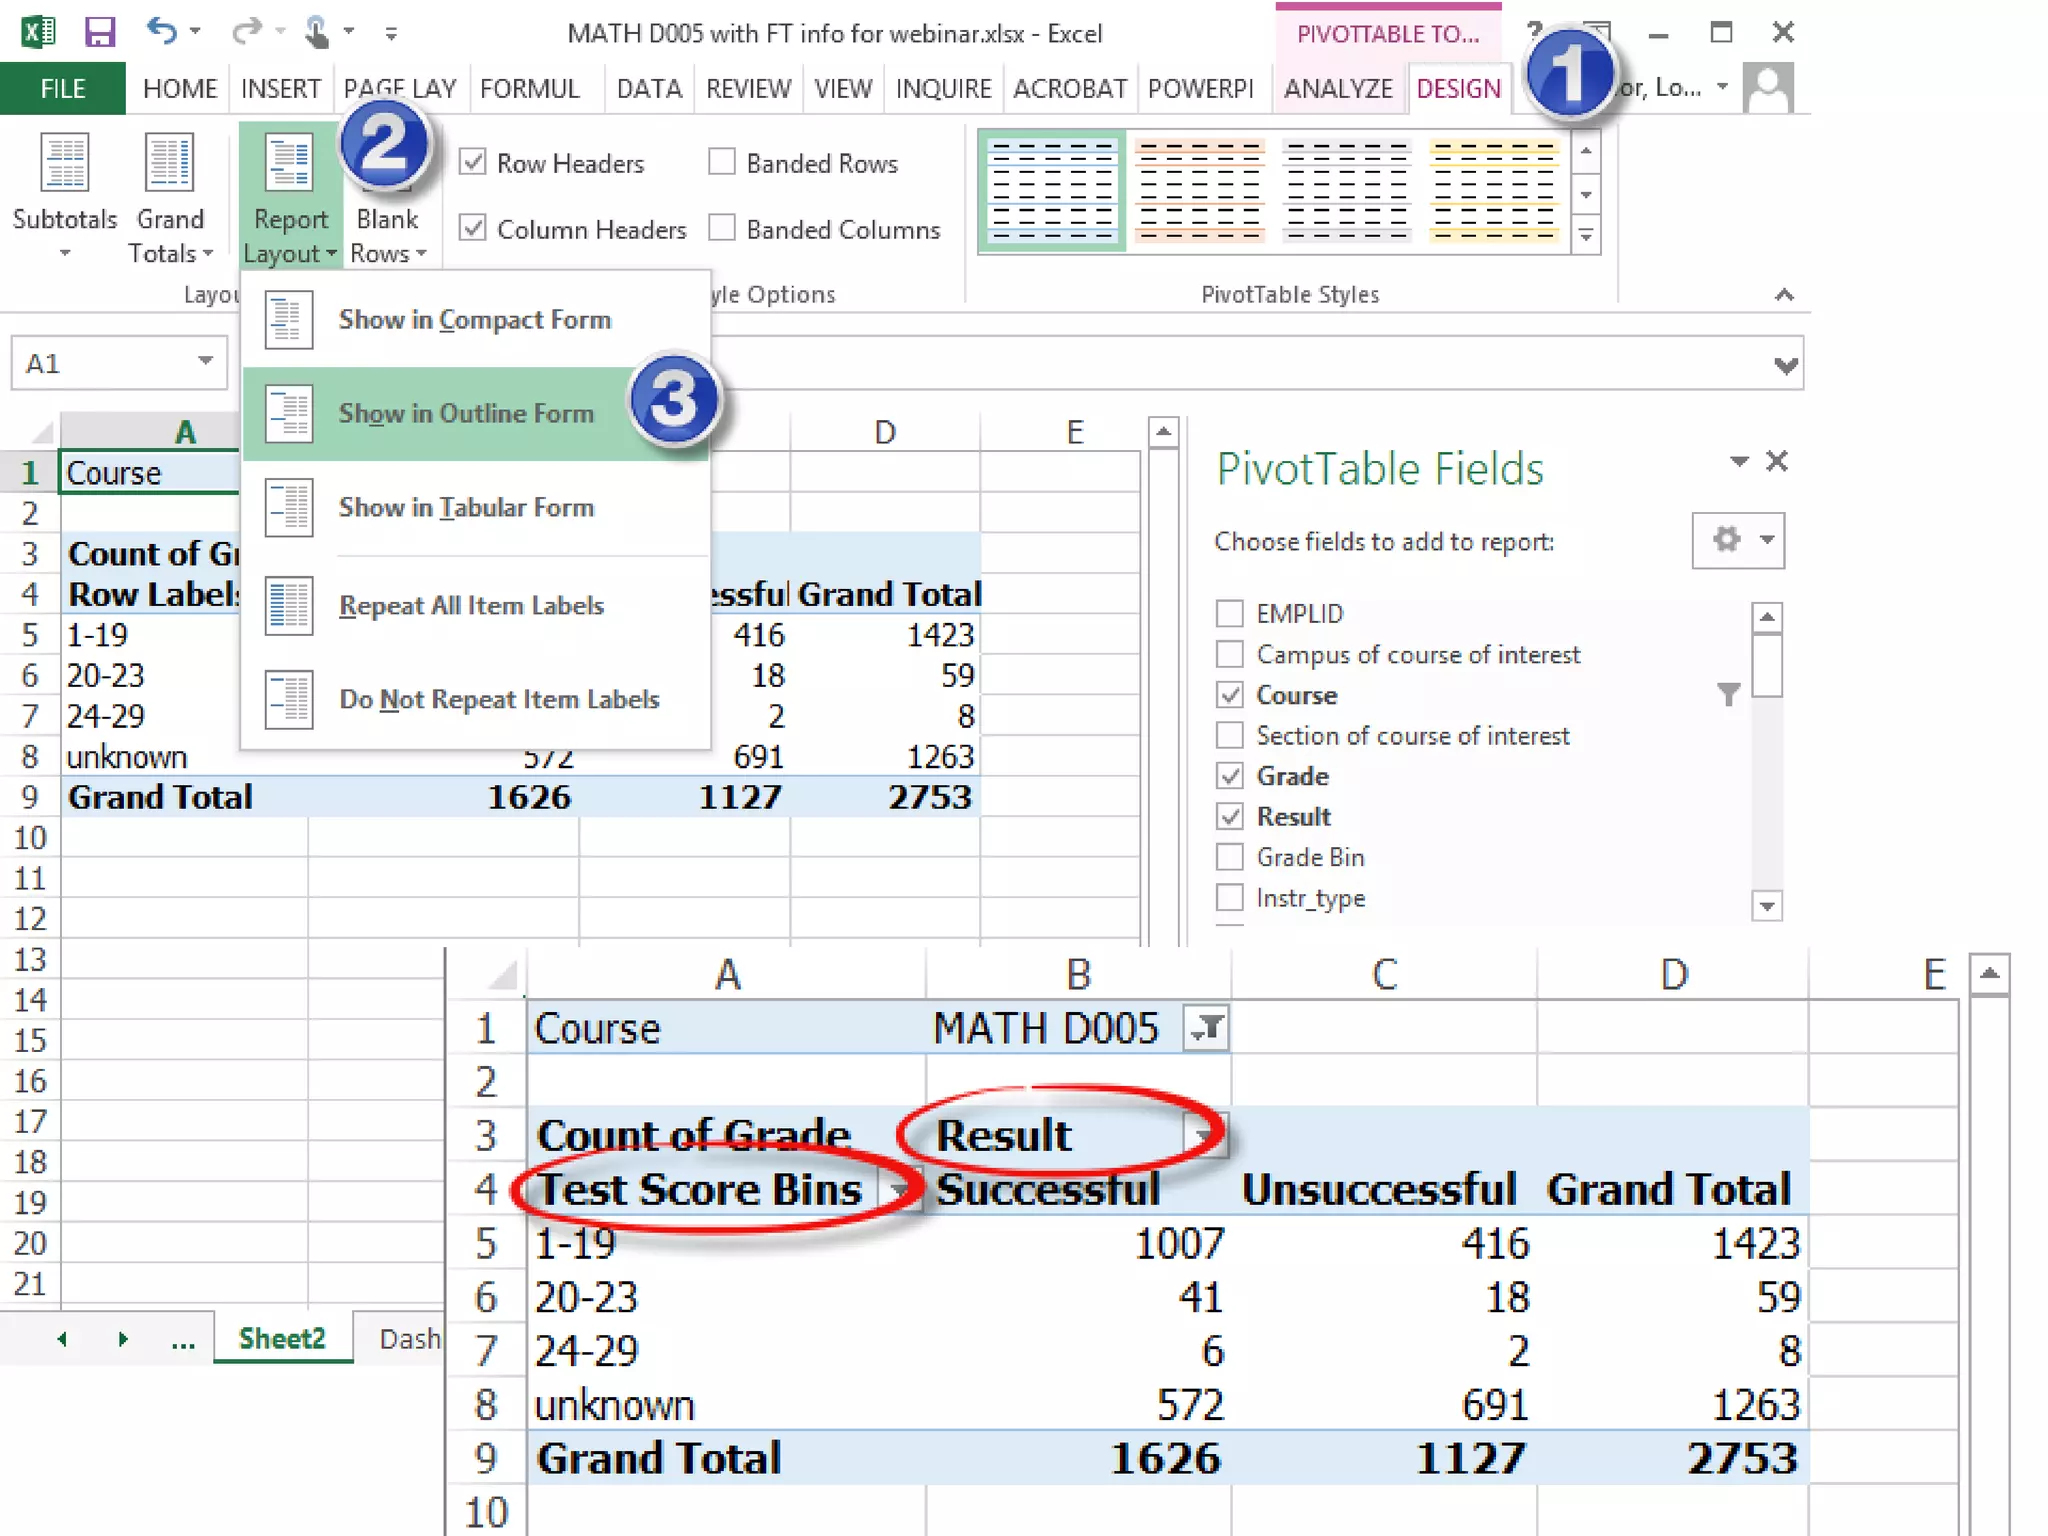Expand PivotTable Styles gallery more arrow
Viewport: 2048px width, 1536px height.
pyautogui.click(x=1586, y=236)
